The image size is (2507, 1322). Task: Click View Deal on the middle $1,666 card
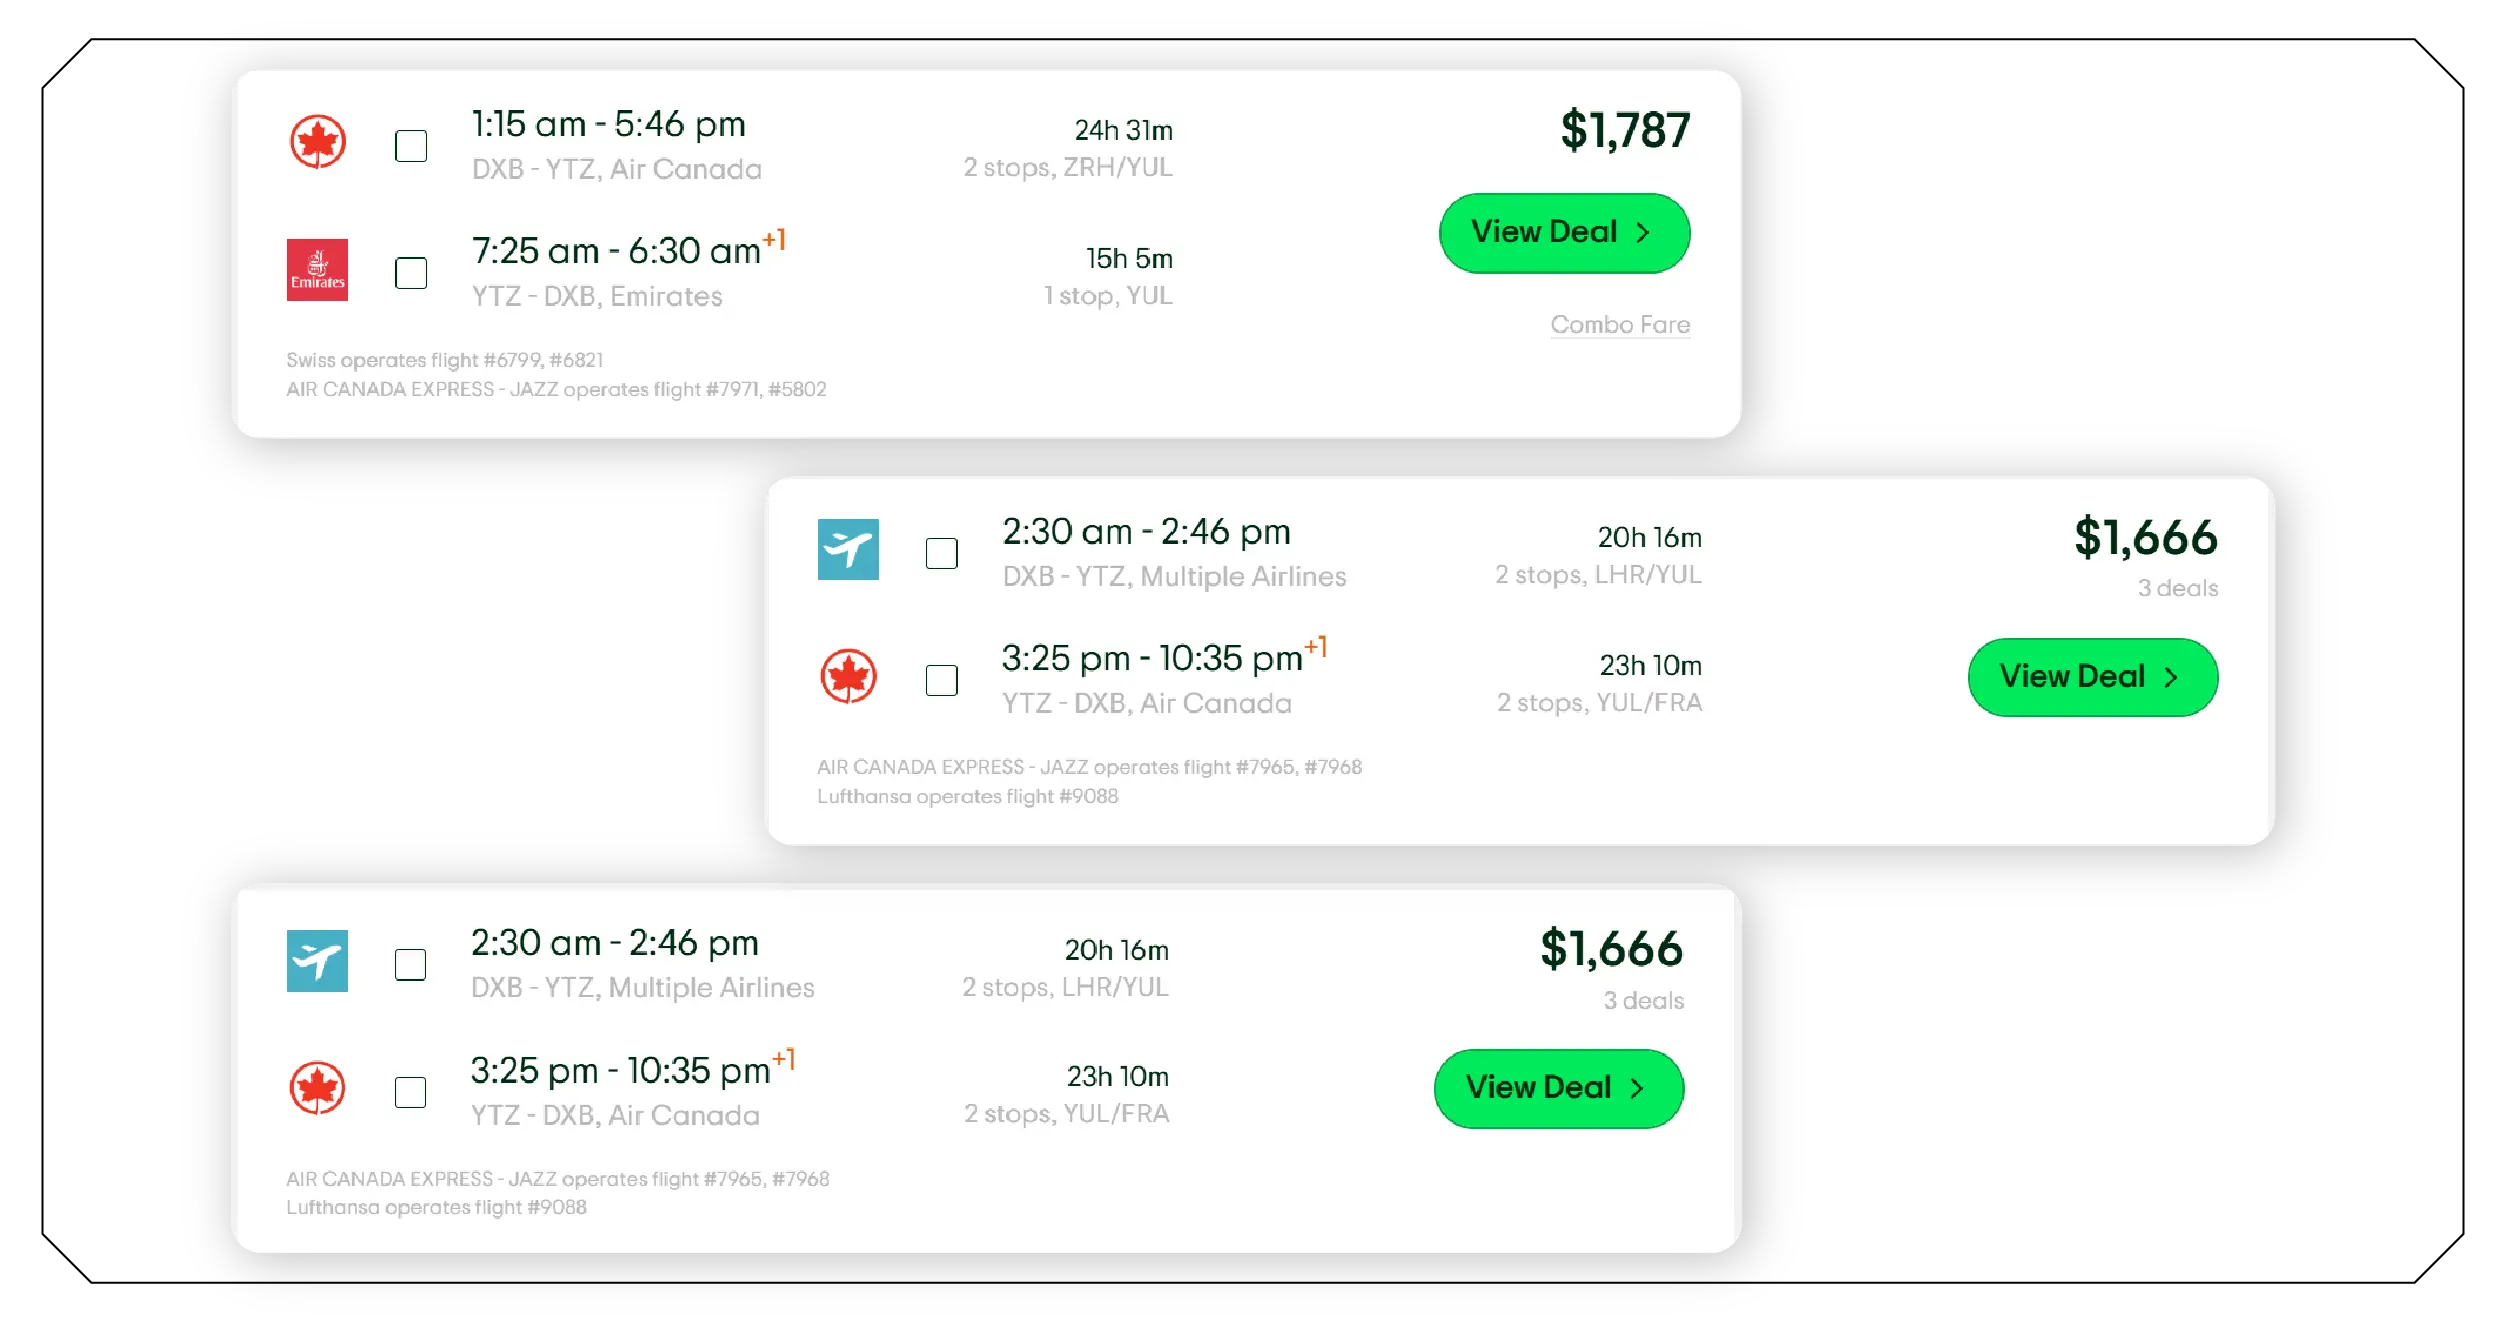tap(2092, 677)
